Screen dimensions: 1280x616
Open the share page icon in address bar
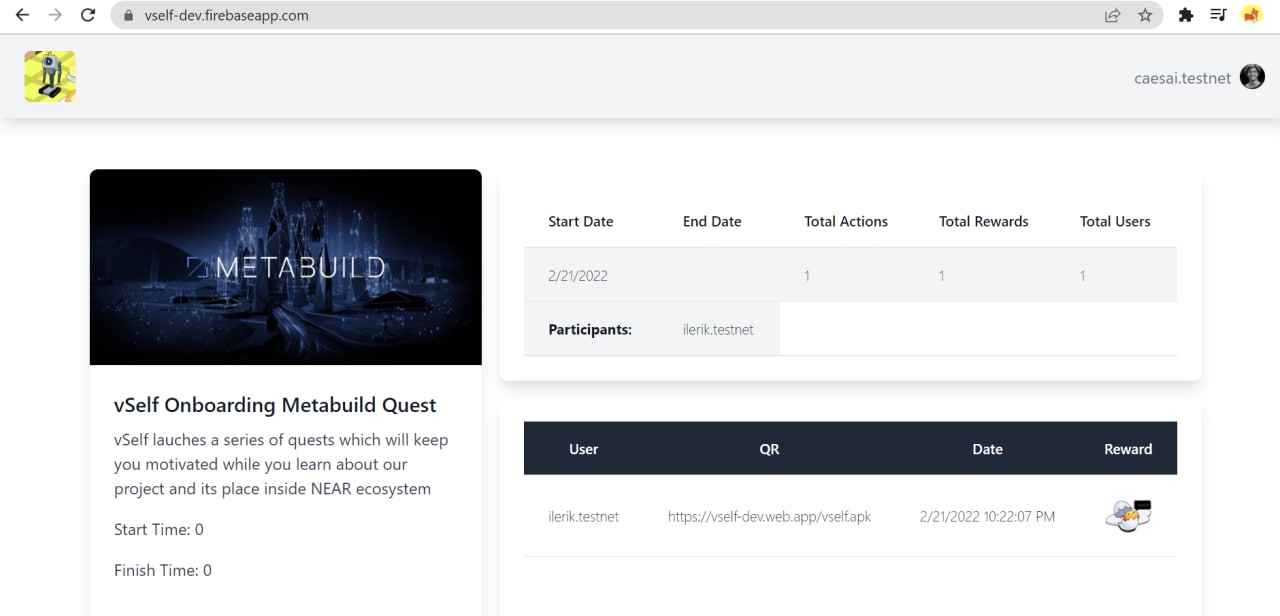[x=1112, y=15]
